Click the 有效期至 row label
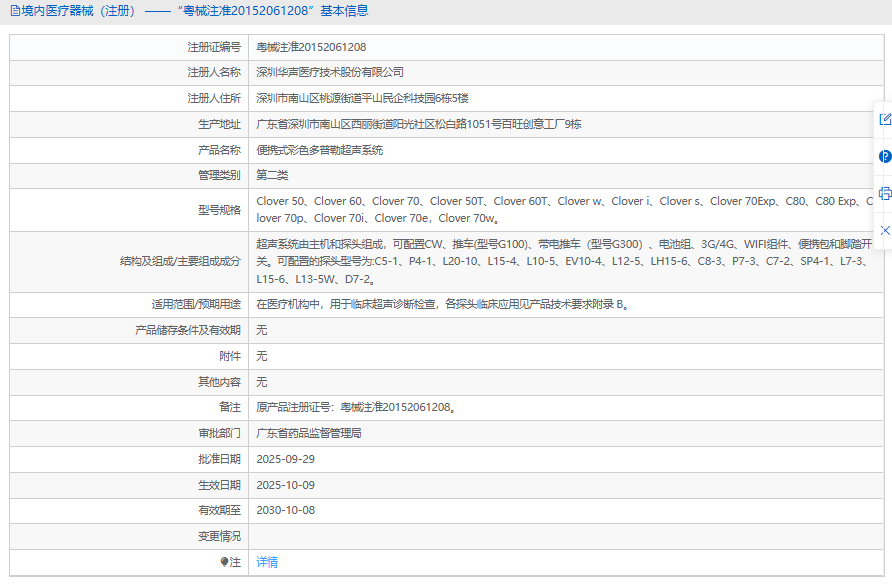892x584 pixels. pyautogui.click(x=220, y=510)
